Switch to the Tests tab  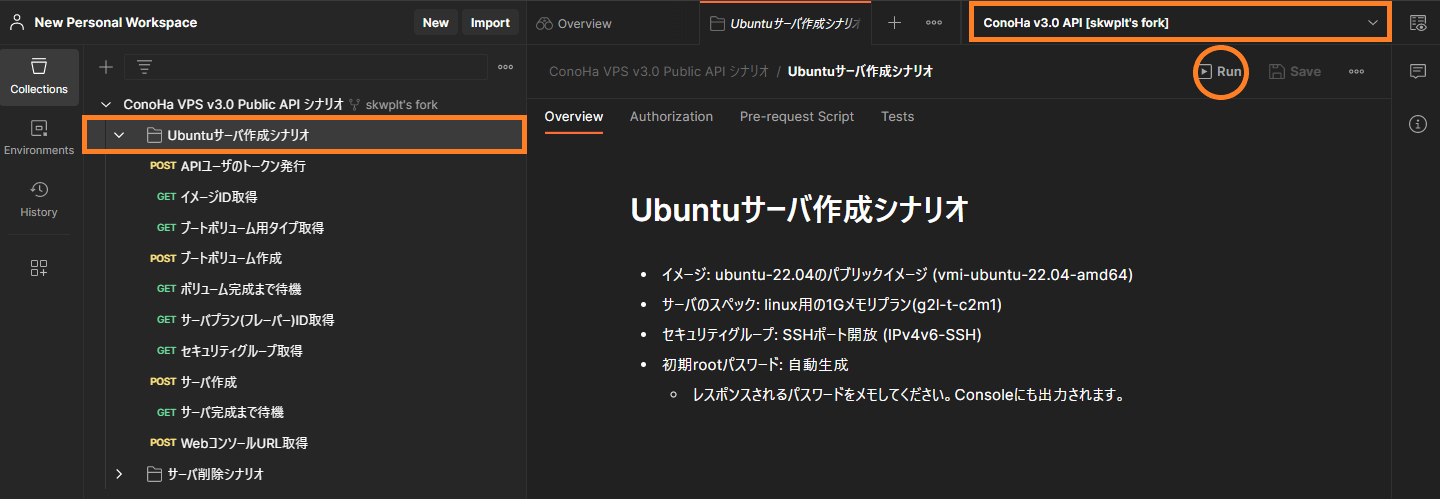tap(897, 116)
